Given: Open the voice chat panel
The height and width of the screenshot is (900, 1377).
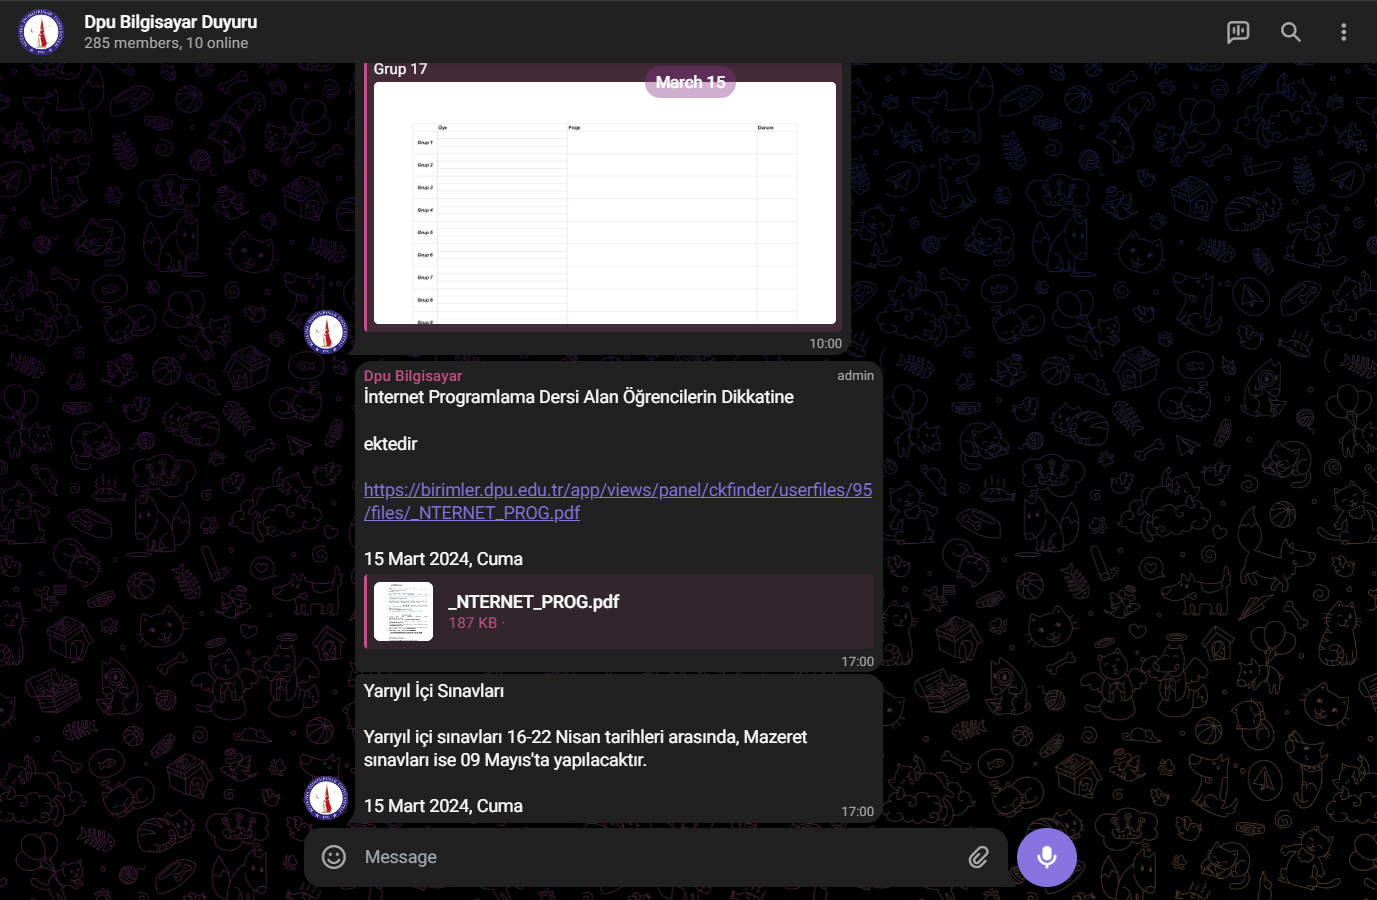Looking at the screenshot, I should (1238, 31).
